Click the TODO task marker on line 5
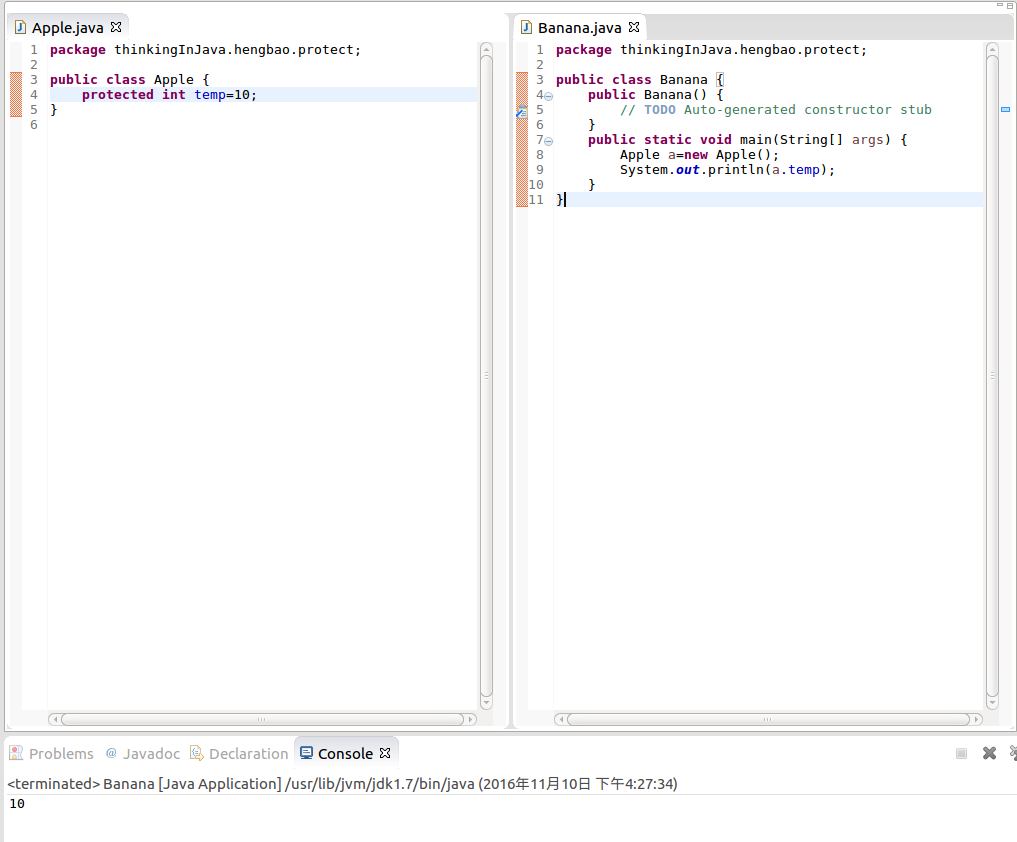Viewport: 1017px width, 842px height. 521,112
